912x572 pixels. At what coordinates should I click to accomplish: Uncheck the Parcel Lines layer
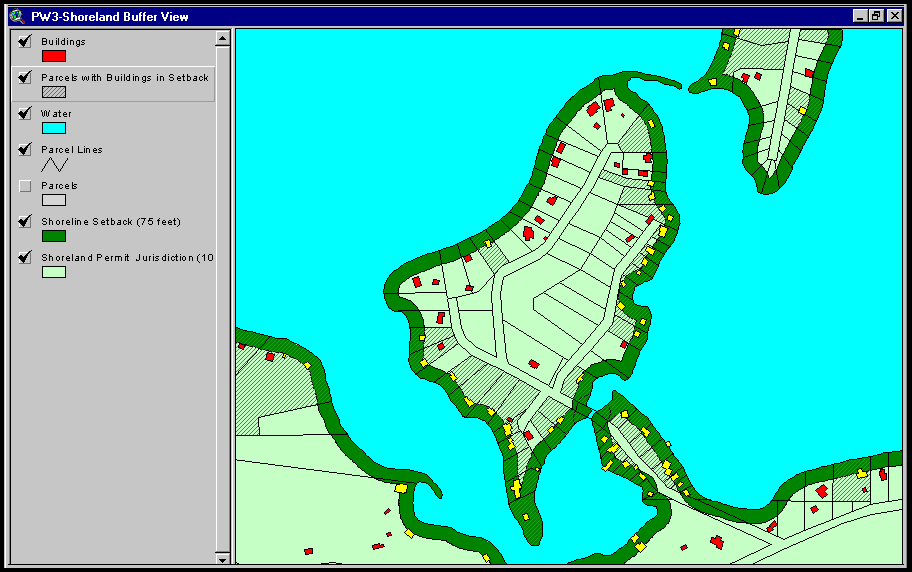coord(24,150)
